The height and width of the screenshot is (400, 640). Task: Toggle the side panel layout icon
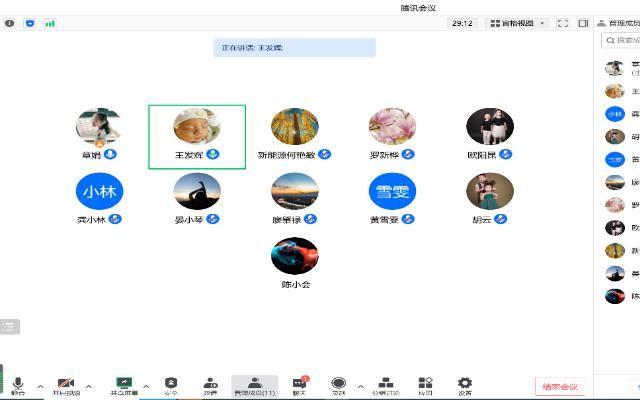(583, 23)
